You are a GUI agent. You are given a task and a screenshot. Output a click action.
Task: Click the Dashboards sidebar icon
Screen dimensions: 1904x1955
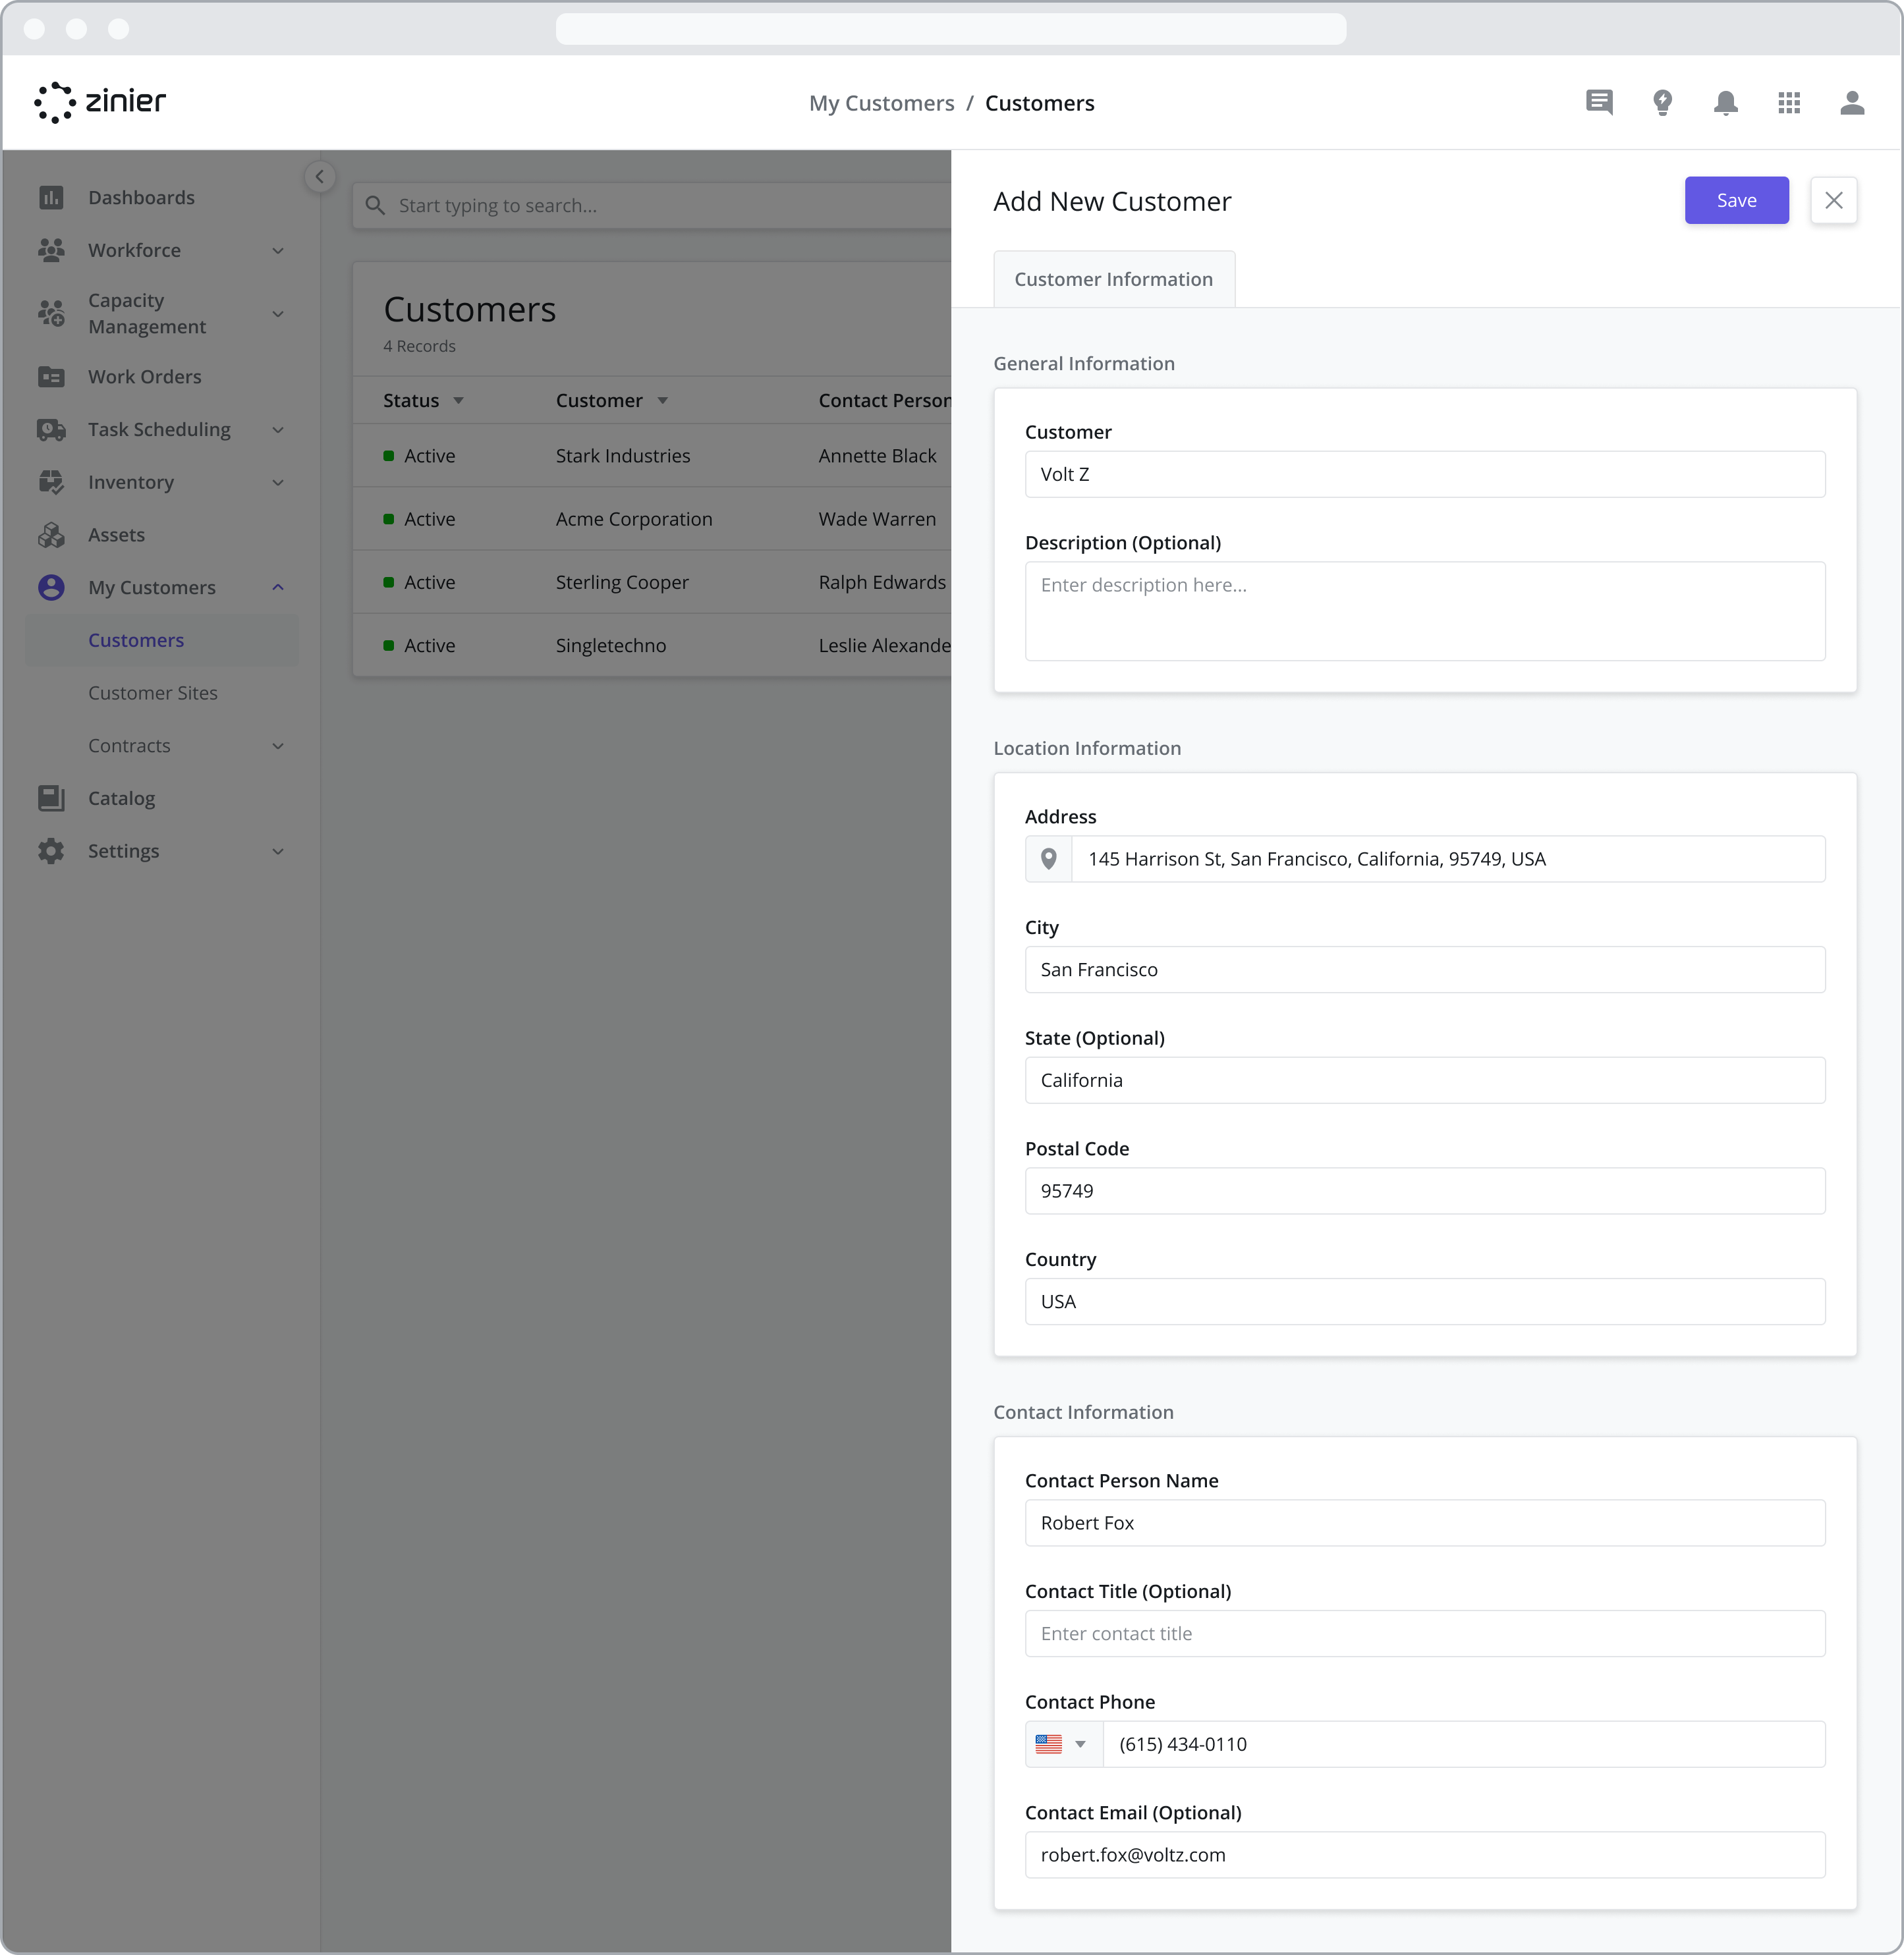(x=51, y=197)
